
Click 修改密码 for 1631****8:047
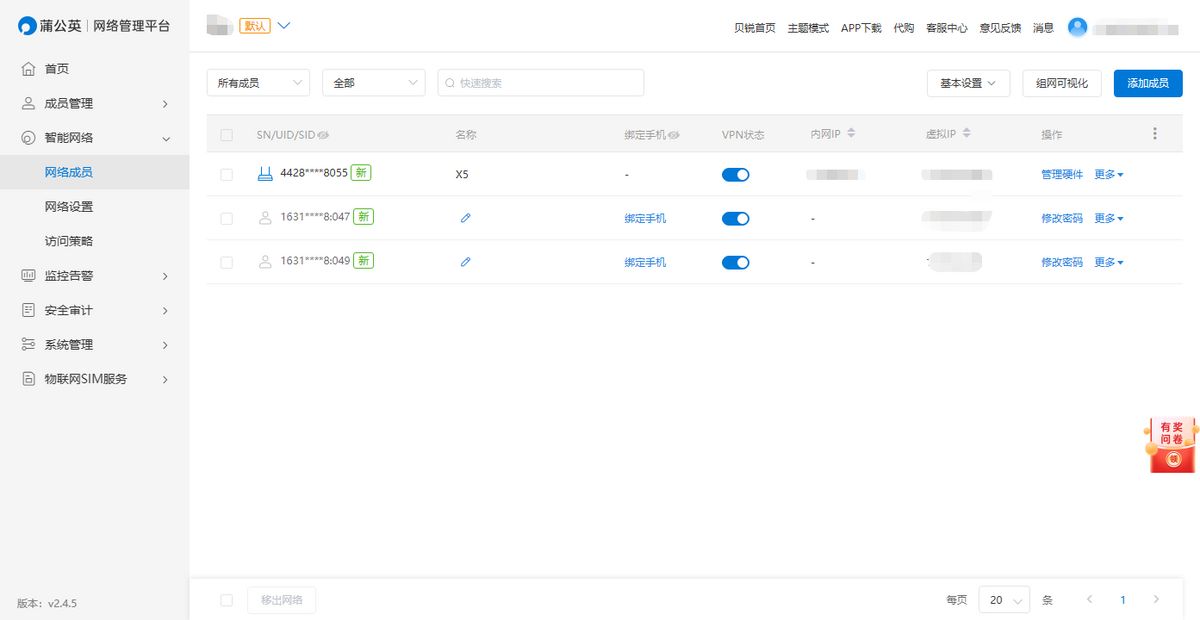[1062, 219]
